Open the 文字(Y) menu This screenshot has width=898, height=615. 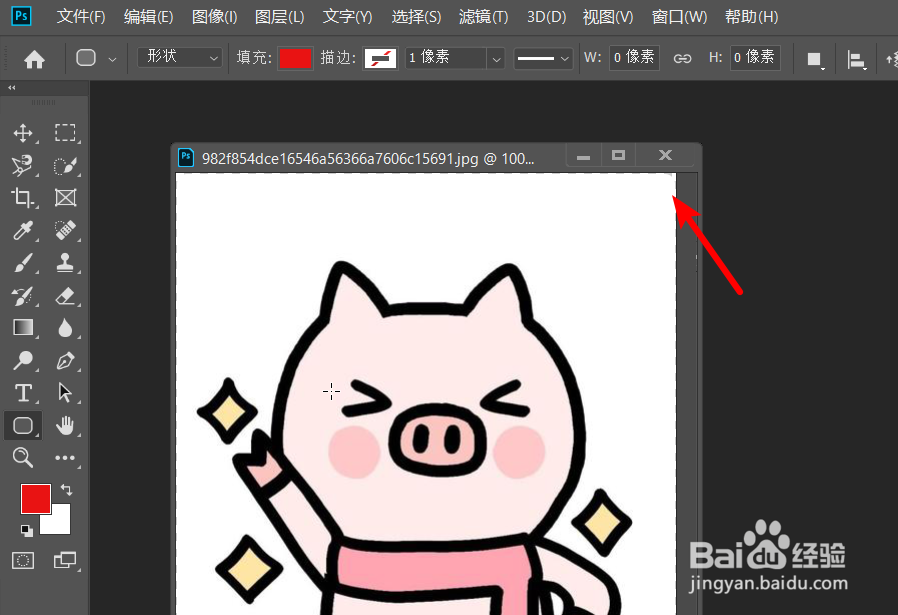(347, 17)
